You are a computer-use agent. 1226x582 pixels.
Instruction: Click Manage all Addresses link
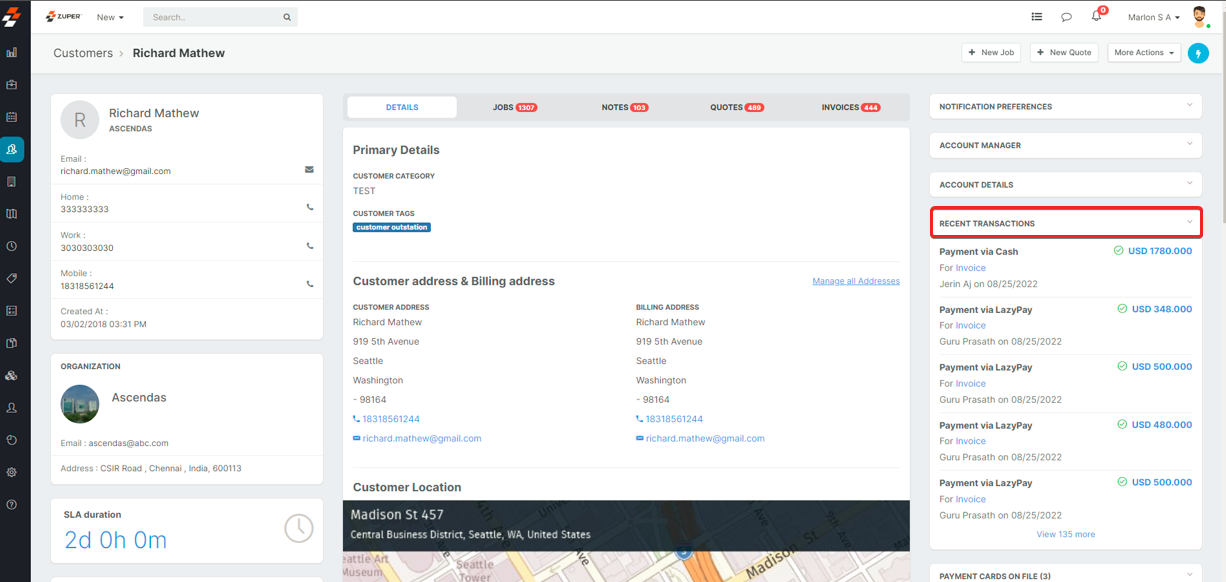855,281
